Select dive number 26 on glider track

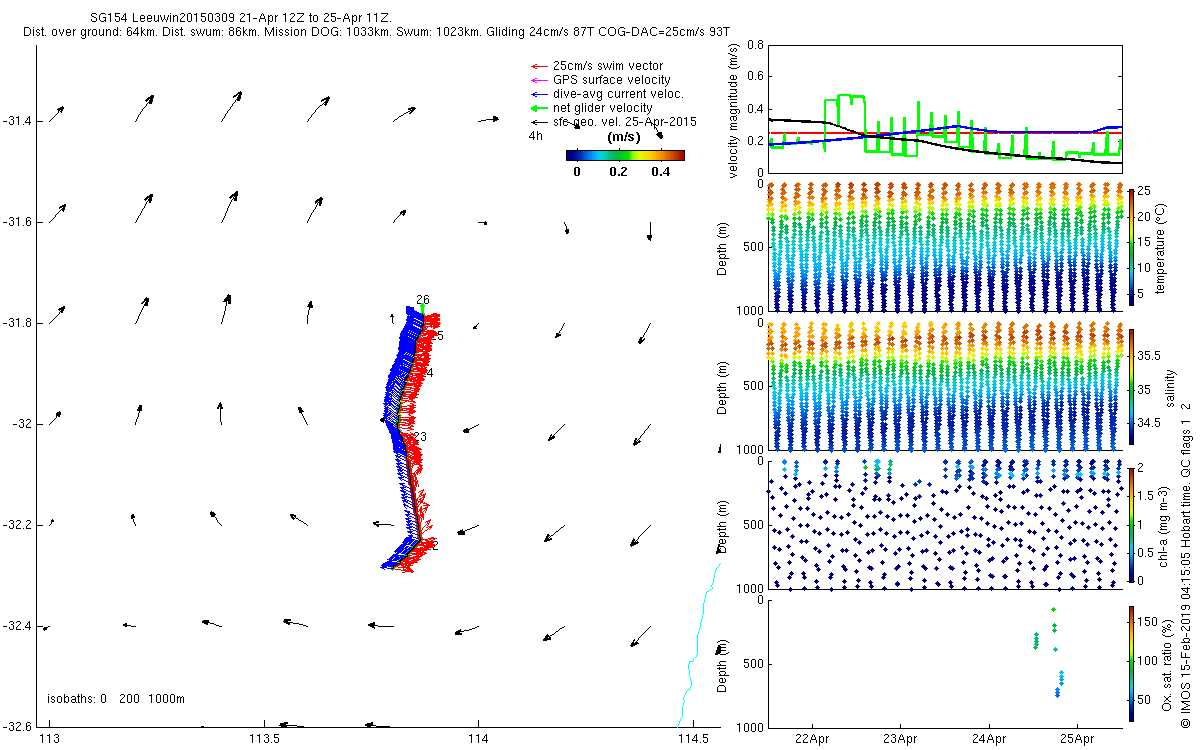pos(423,300)
